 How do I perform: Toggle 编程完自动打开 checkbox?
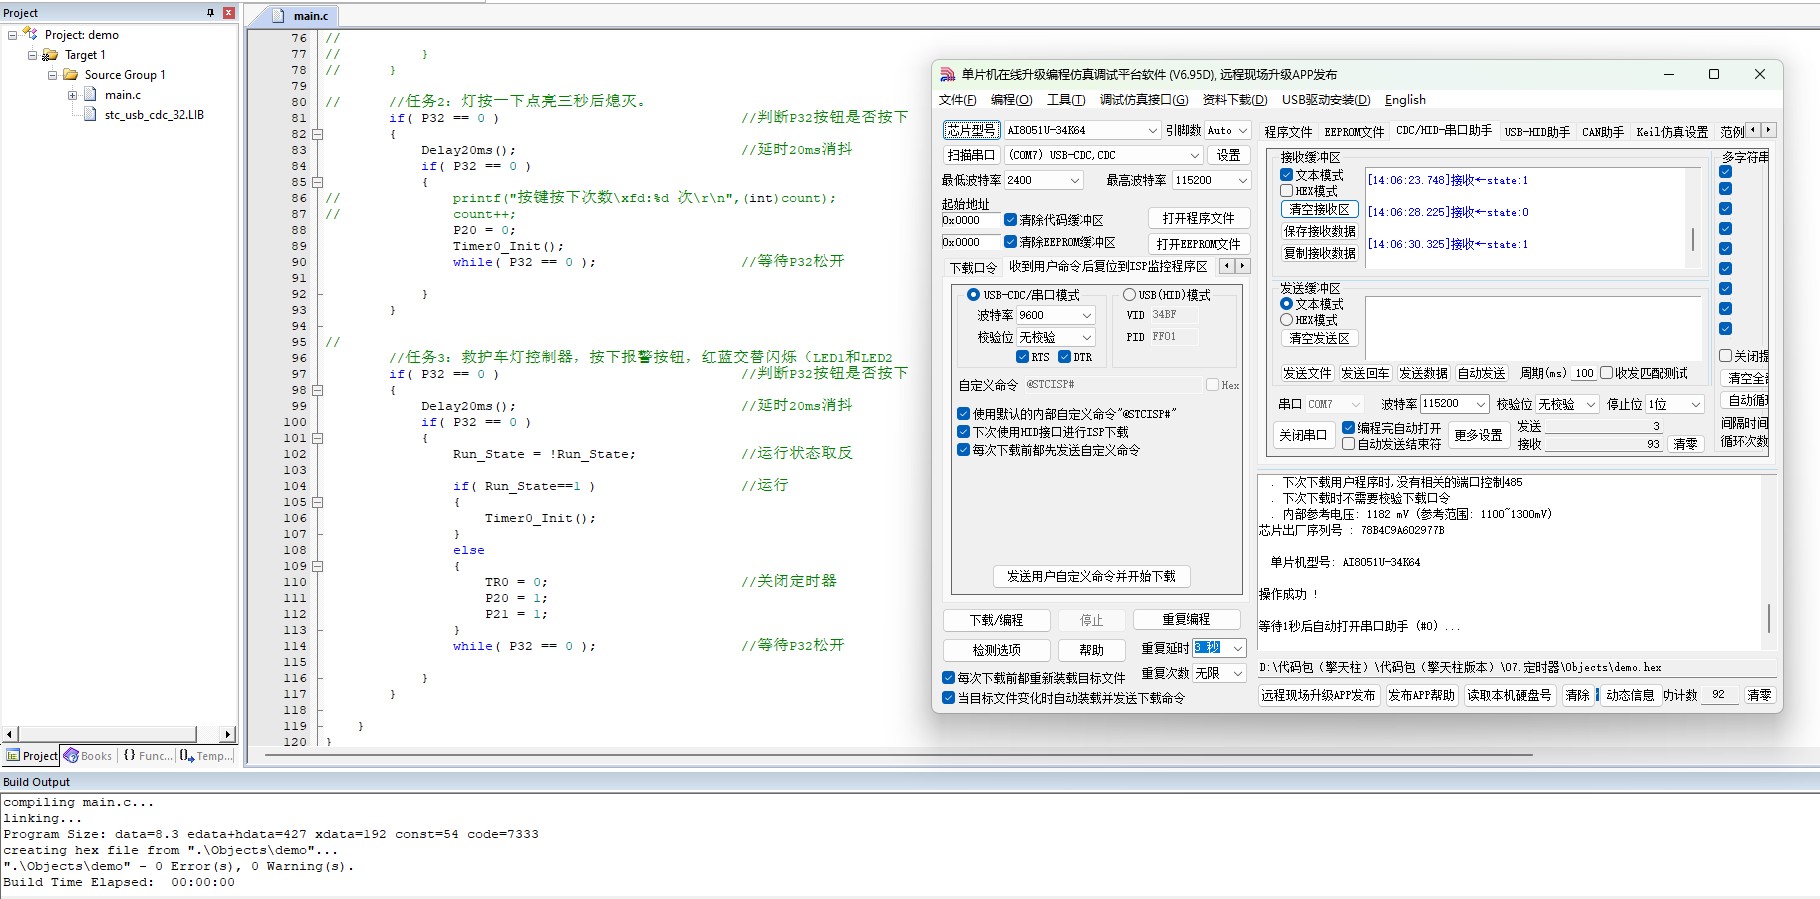(1348, 428)
